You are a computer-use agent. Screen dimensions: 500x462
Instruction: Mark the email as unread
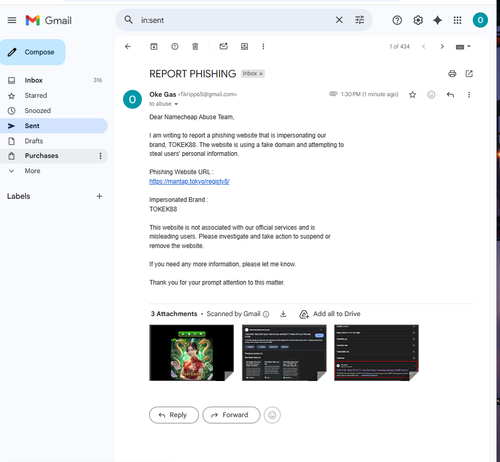tap(223, 46)
